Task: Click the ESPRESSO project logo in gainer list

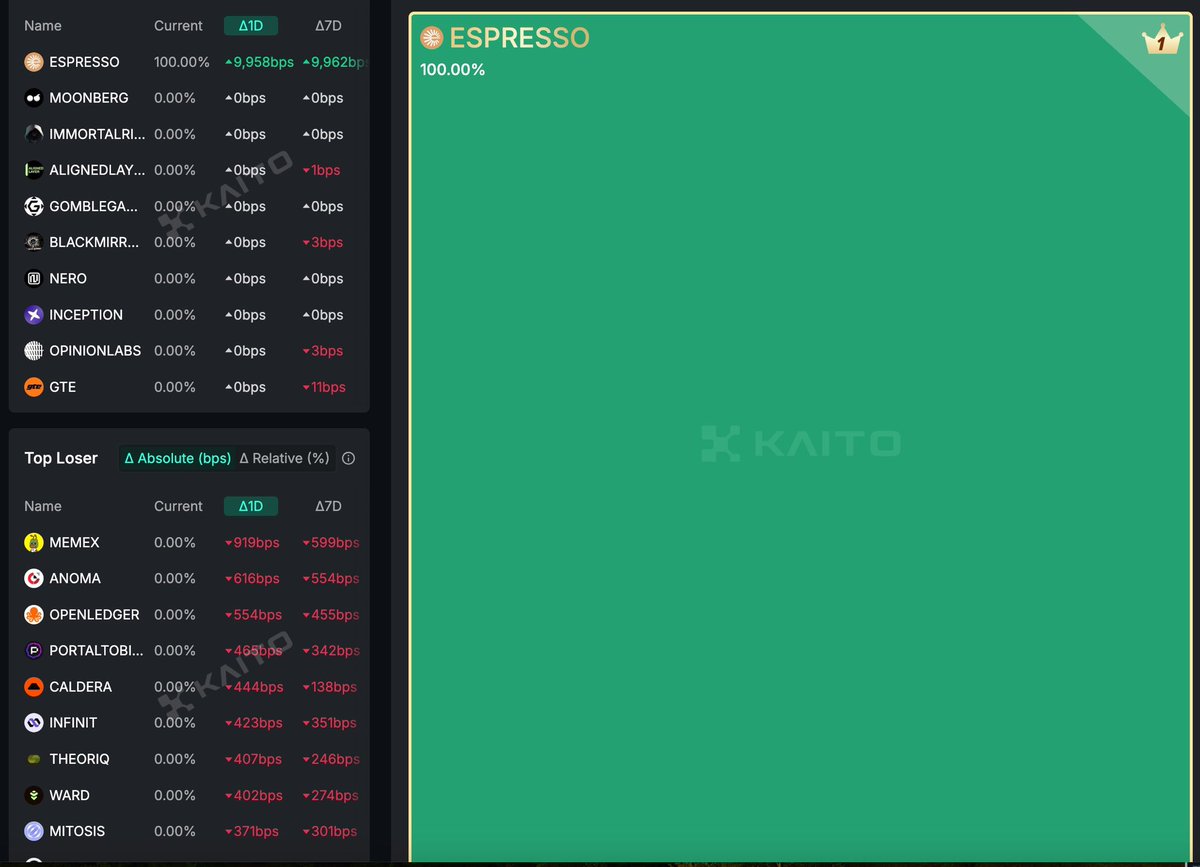Action: 34,62
